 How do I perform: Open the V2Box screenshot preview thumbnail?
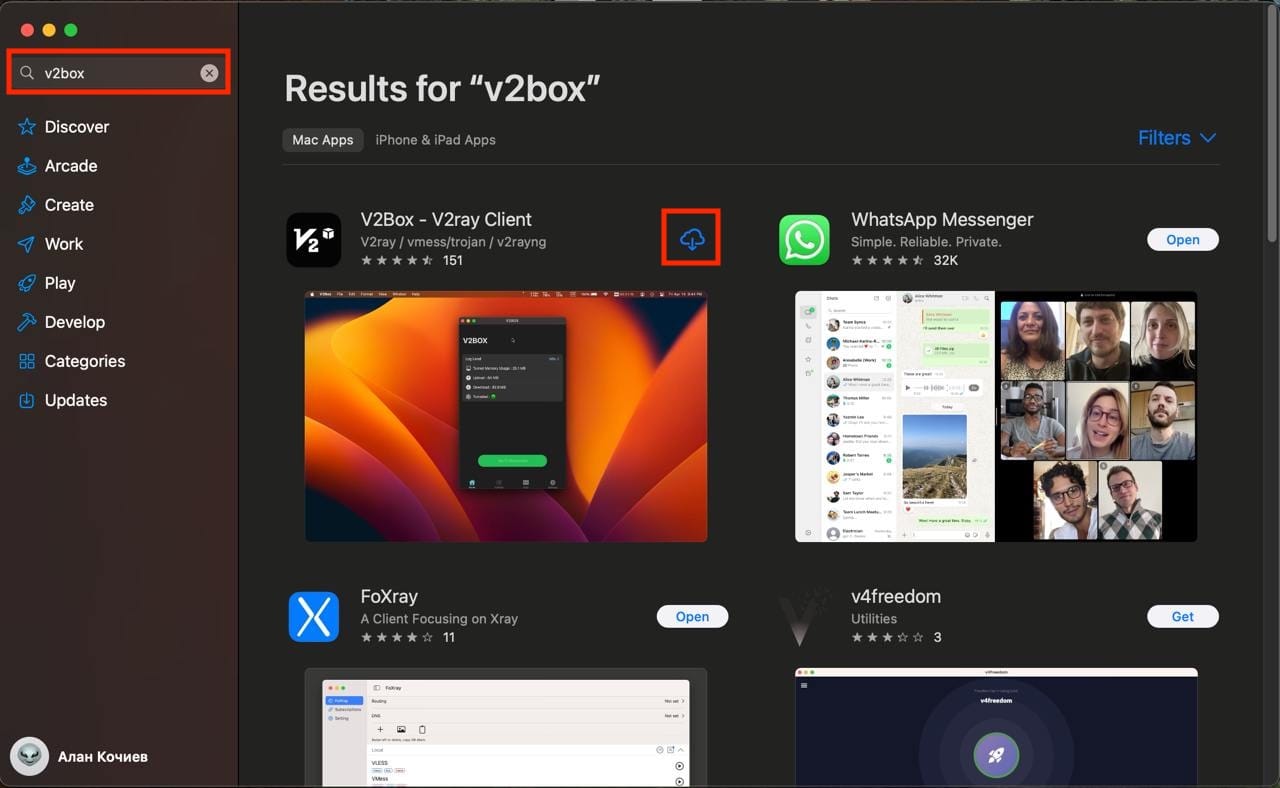(x=506, y=416)
